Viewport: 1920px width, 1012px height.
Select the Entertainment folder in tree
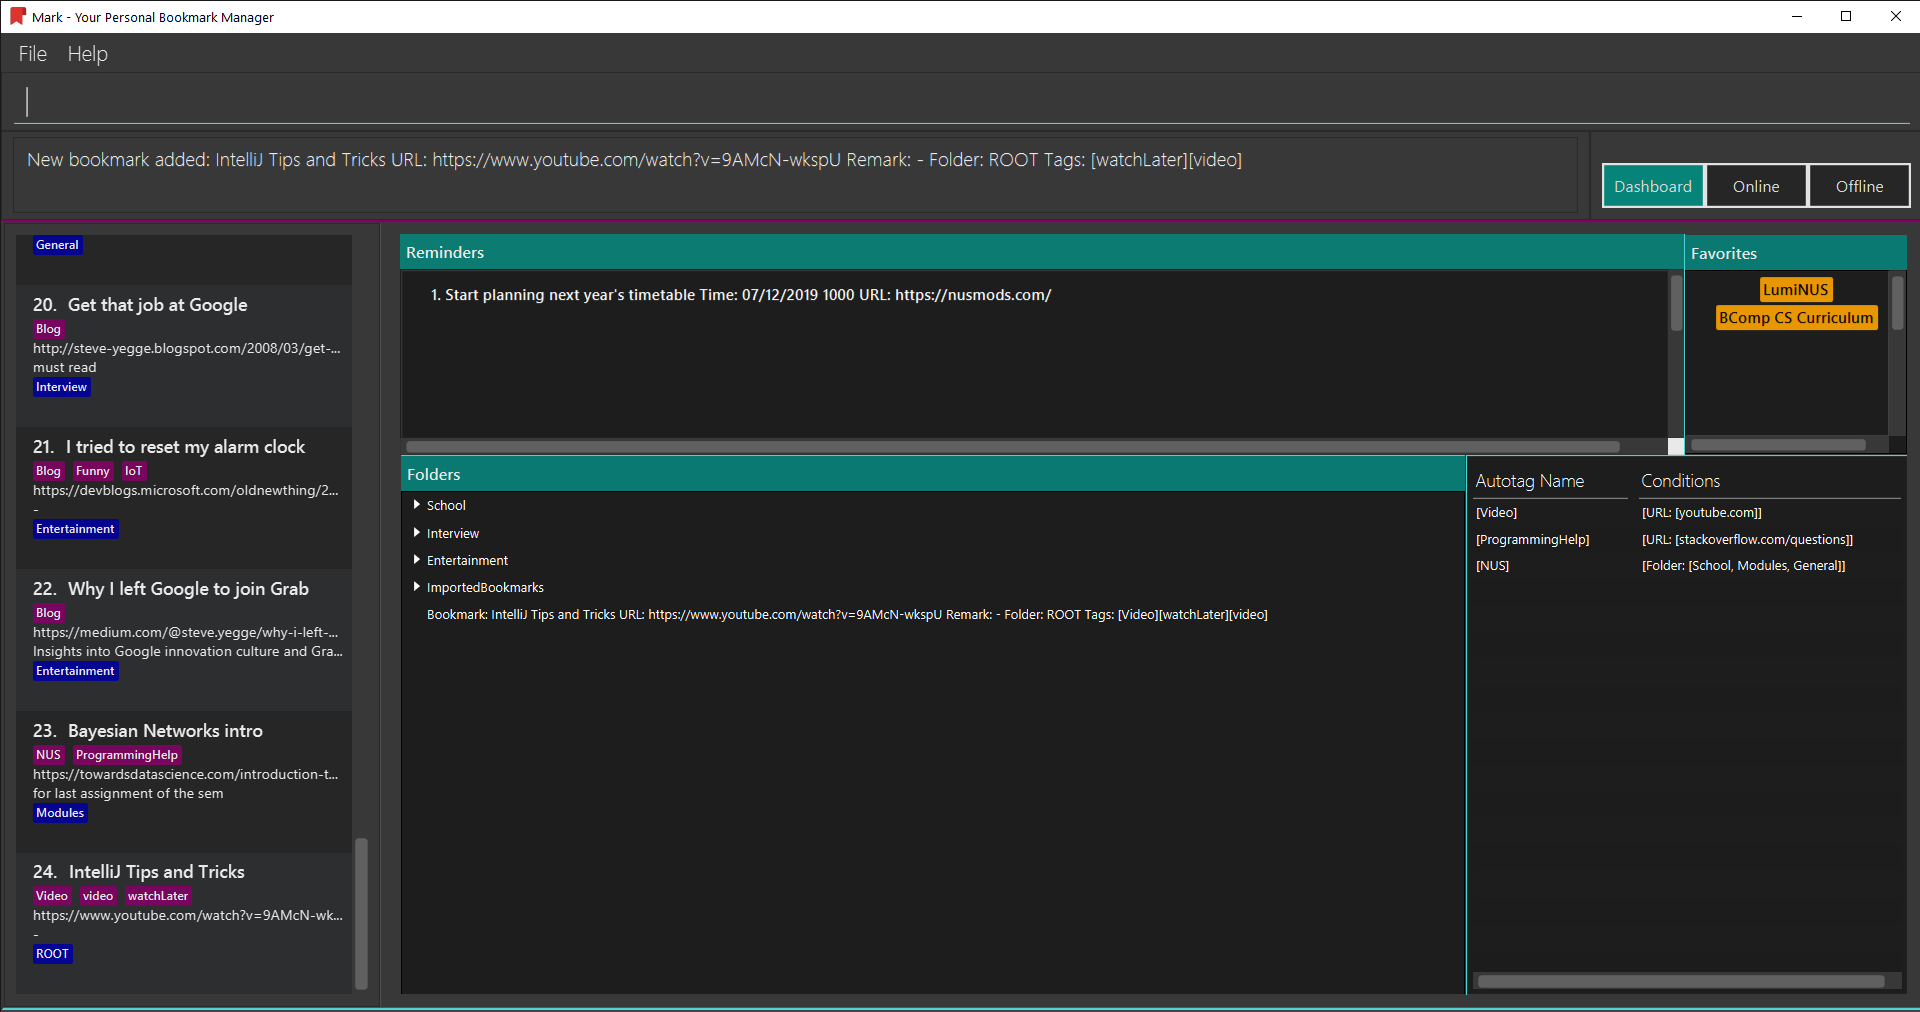point(467,561)
